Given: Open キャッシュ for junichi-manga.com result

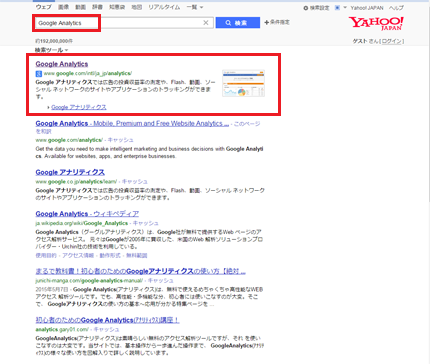Looking at the screenshot, I should click(x=161, y=281).
